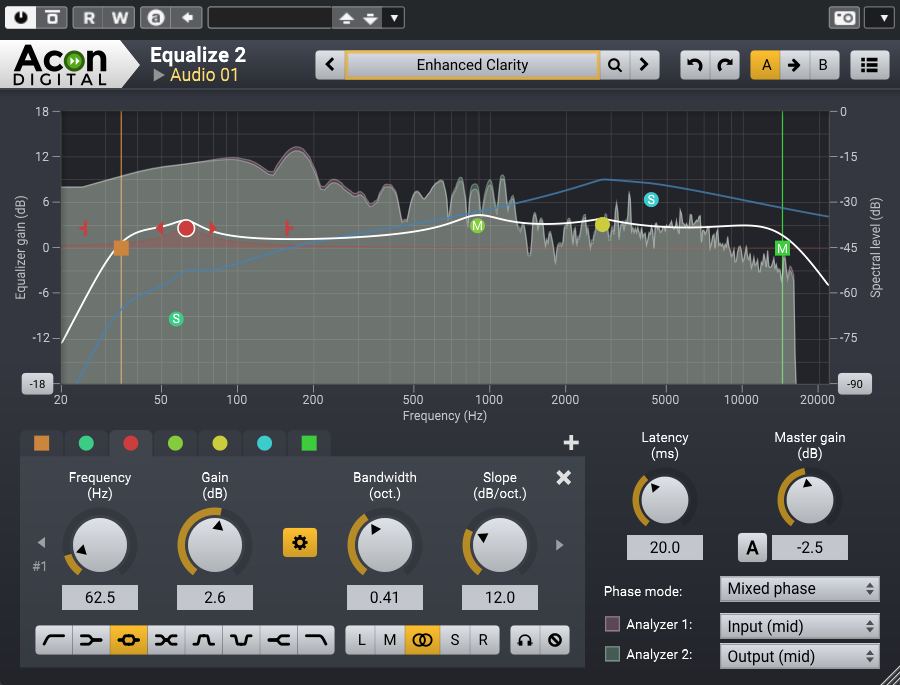
Task: Click the circled 'a' automation icon
Action: click(x=156, y=18)
